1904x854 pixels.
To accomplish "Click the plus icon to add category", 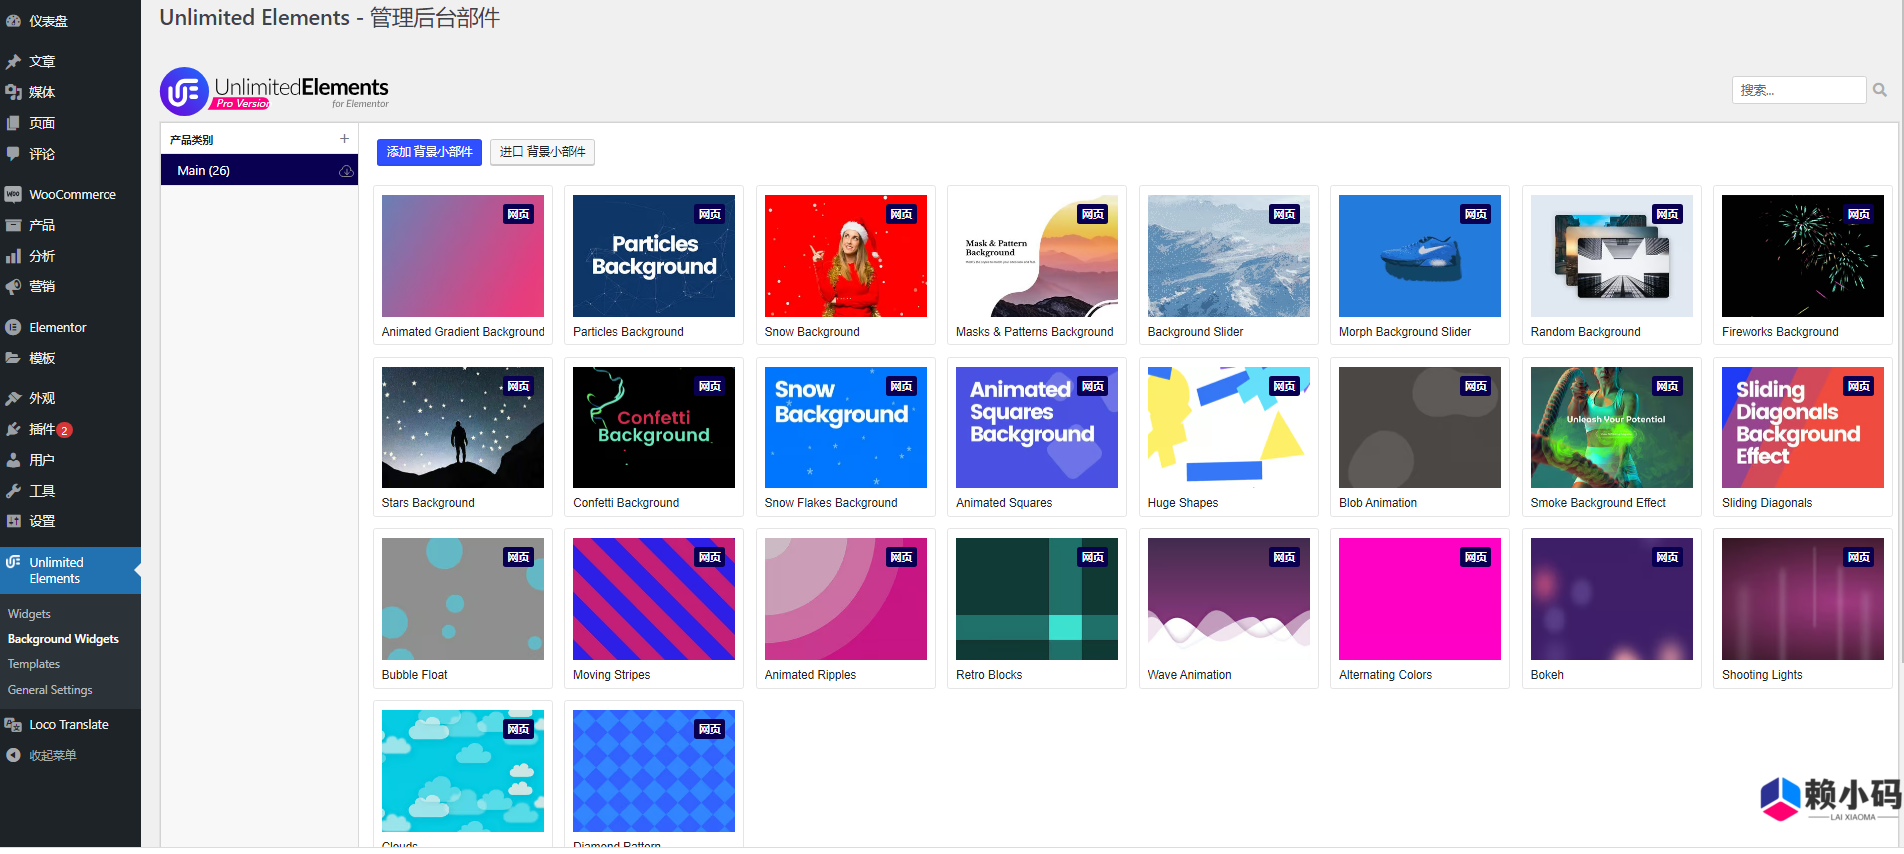I will tap(344, 139).
